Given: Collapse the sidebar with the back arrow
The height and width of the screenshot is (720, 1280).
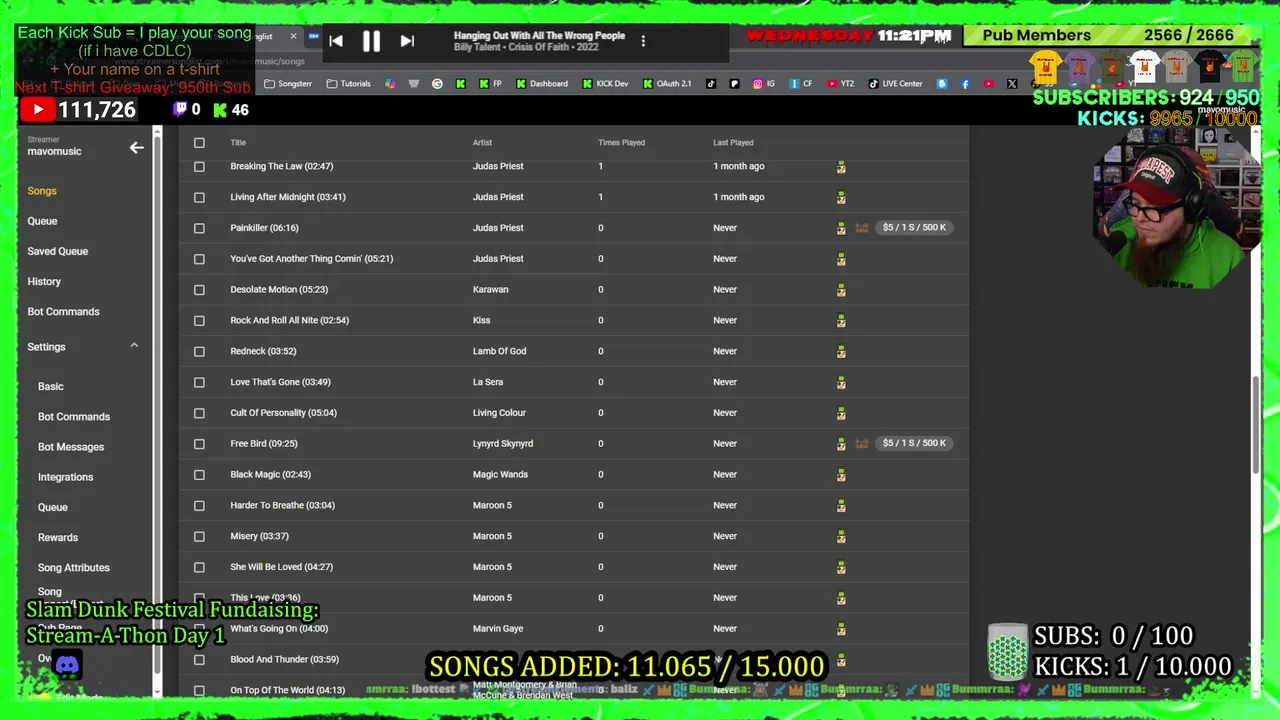Looking at the screenshot, I should [x=137, y=148].
